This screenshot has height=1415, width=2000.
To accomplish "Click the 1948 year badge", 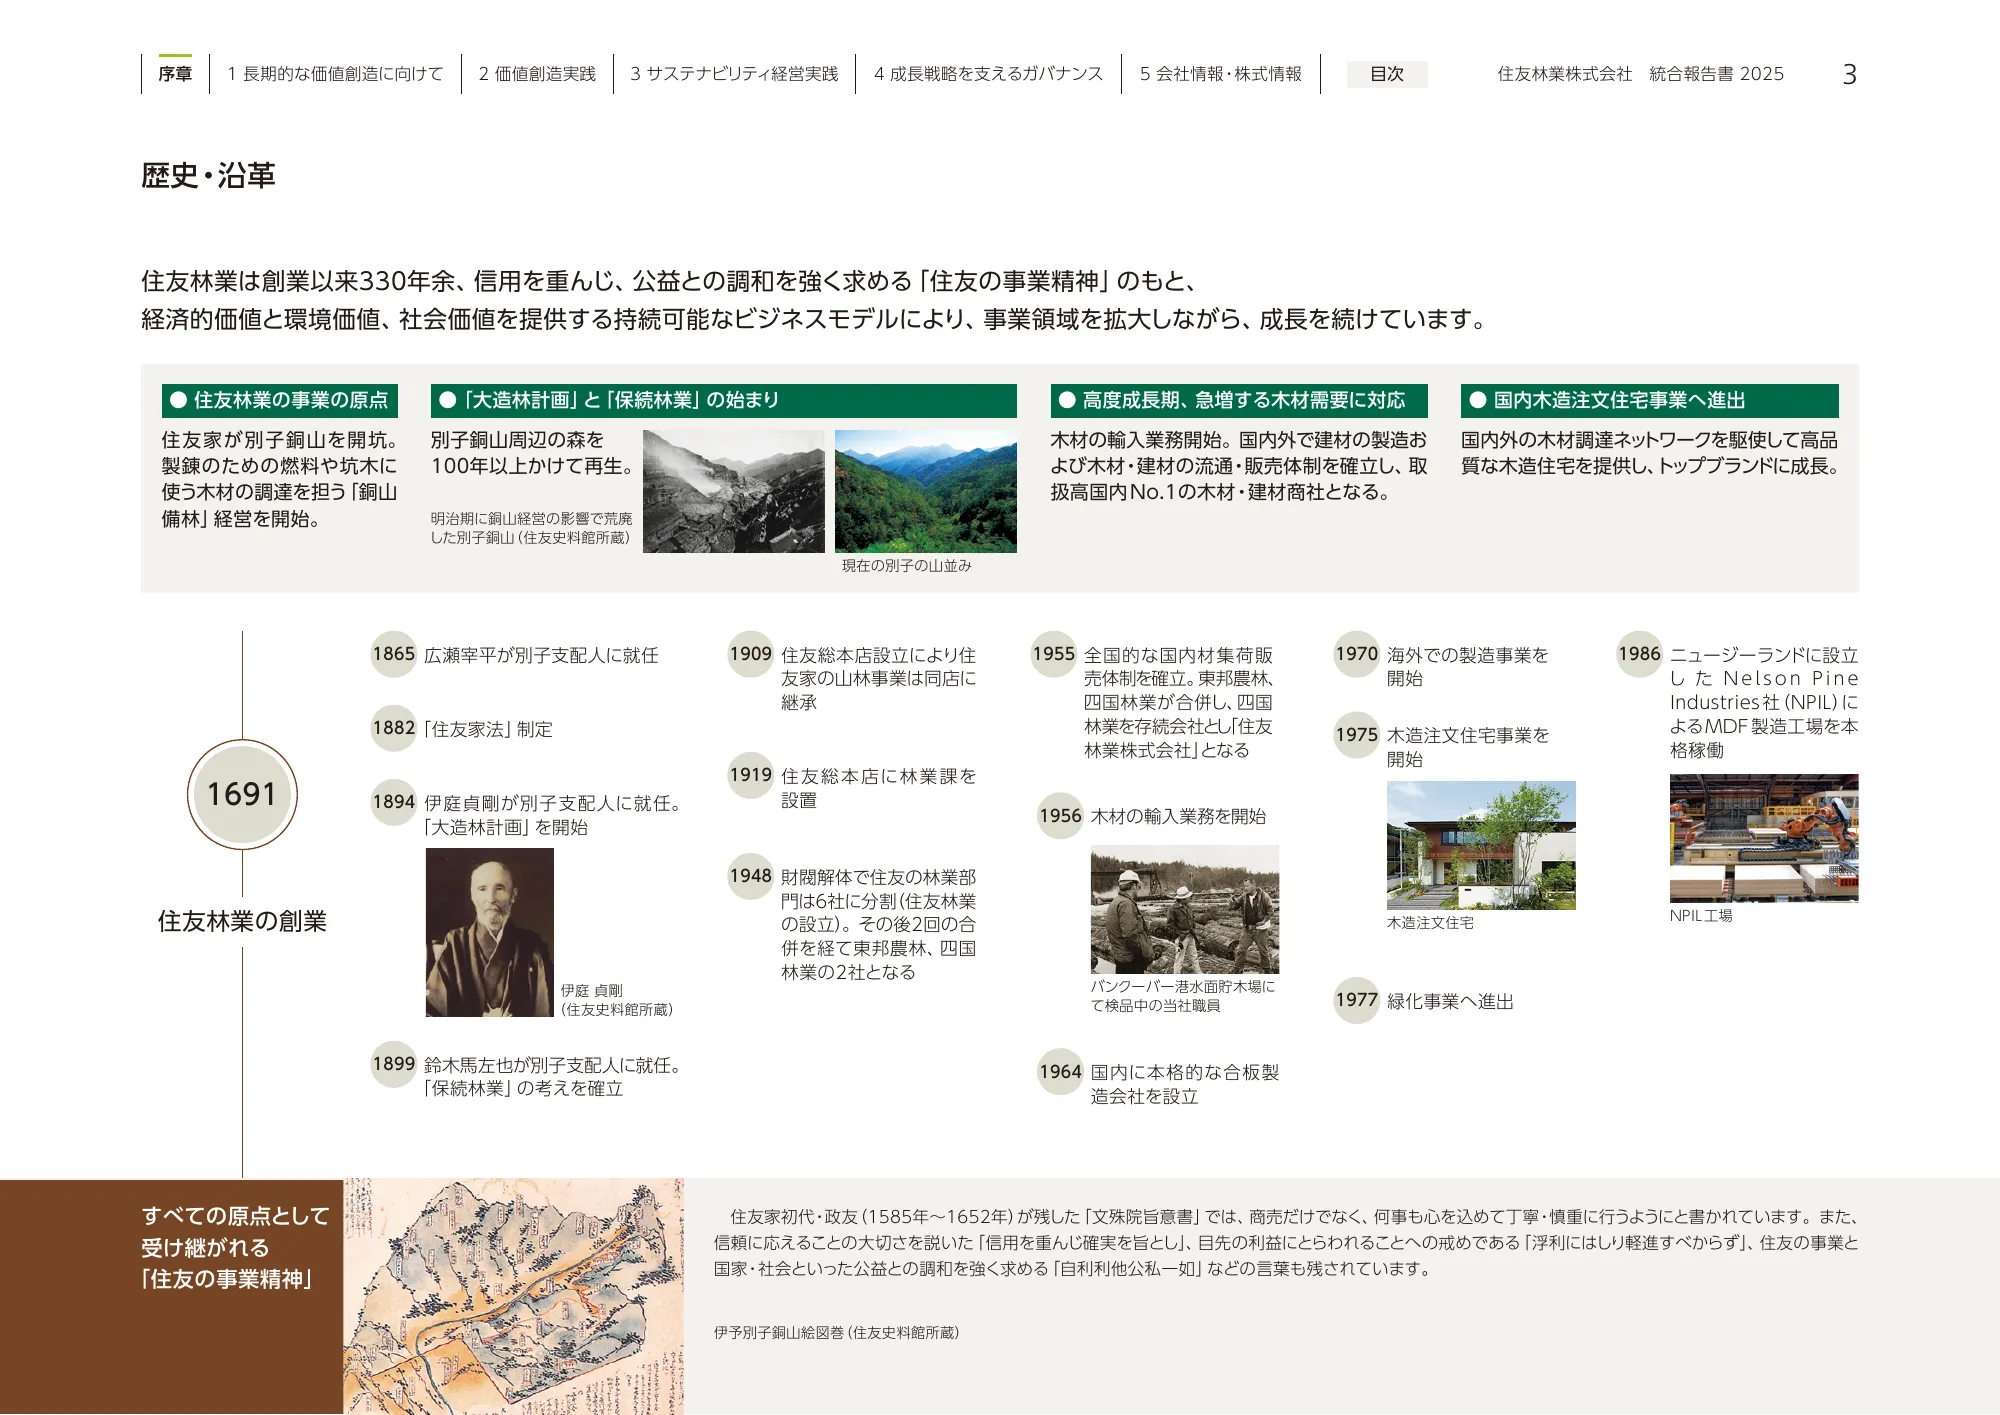I will click(750, 876).
